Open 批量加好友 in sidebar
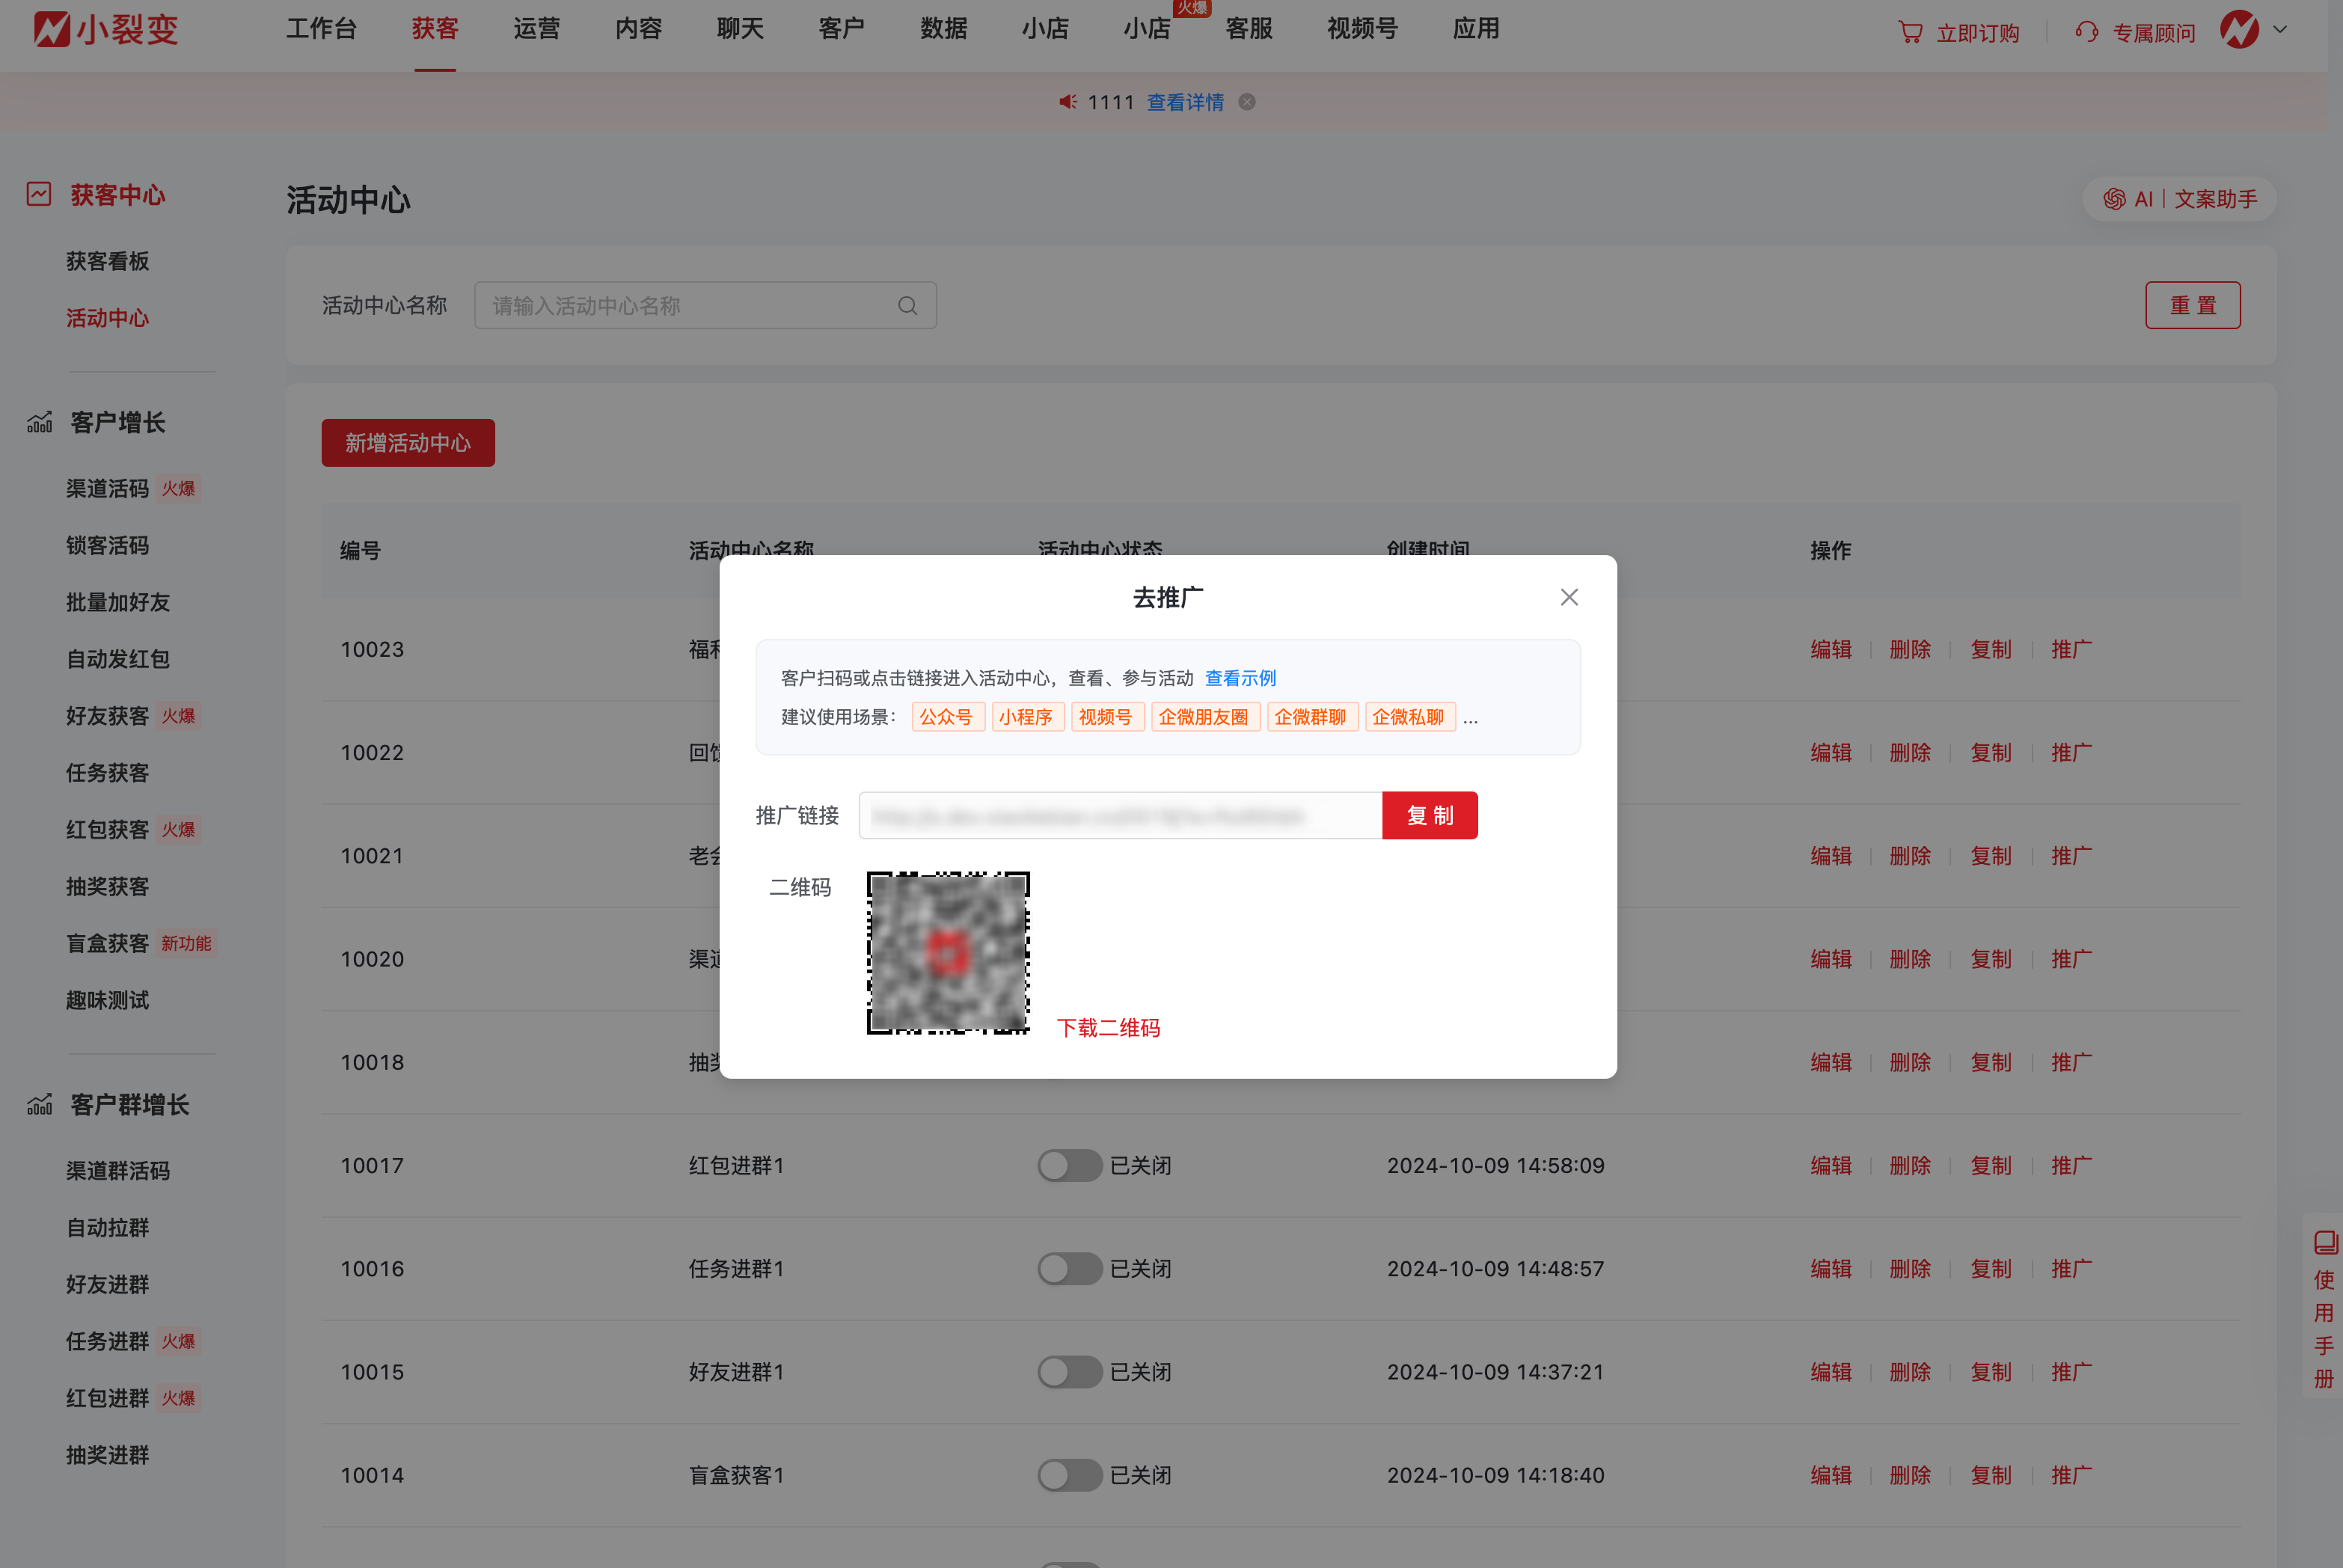 (118, 602)
